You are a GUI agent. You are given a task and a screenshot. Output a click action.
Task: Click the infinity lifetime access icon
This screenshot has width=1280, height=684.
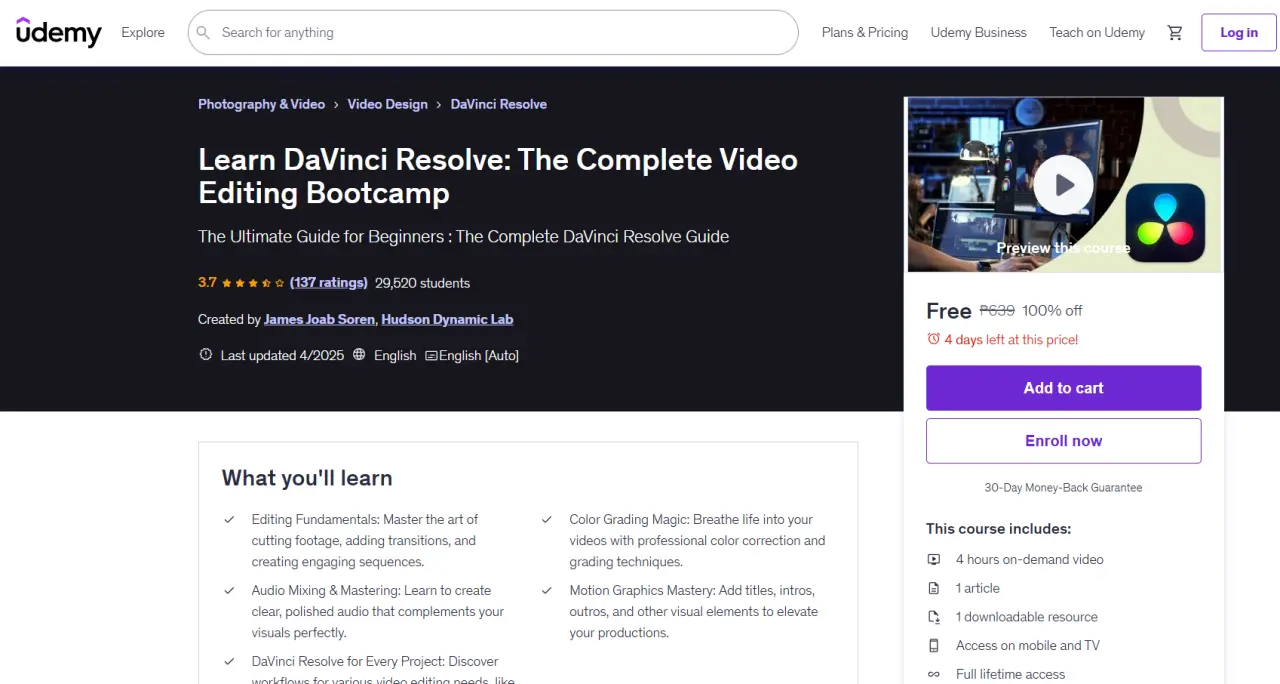(x=934, y=674)
